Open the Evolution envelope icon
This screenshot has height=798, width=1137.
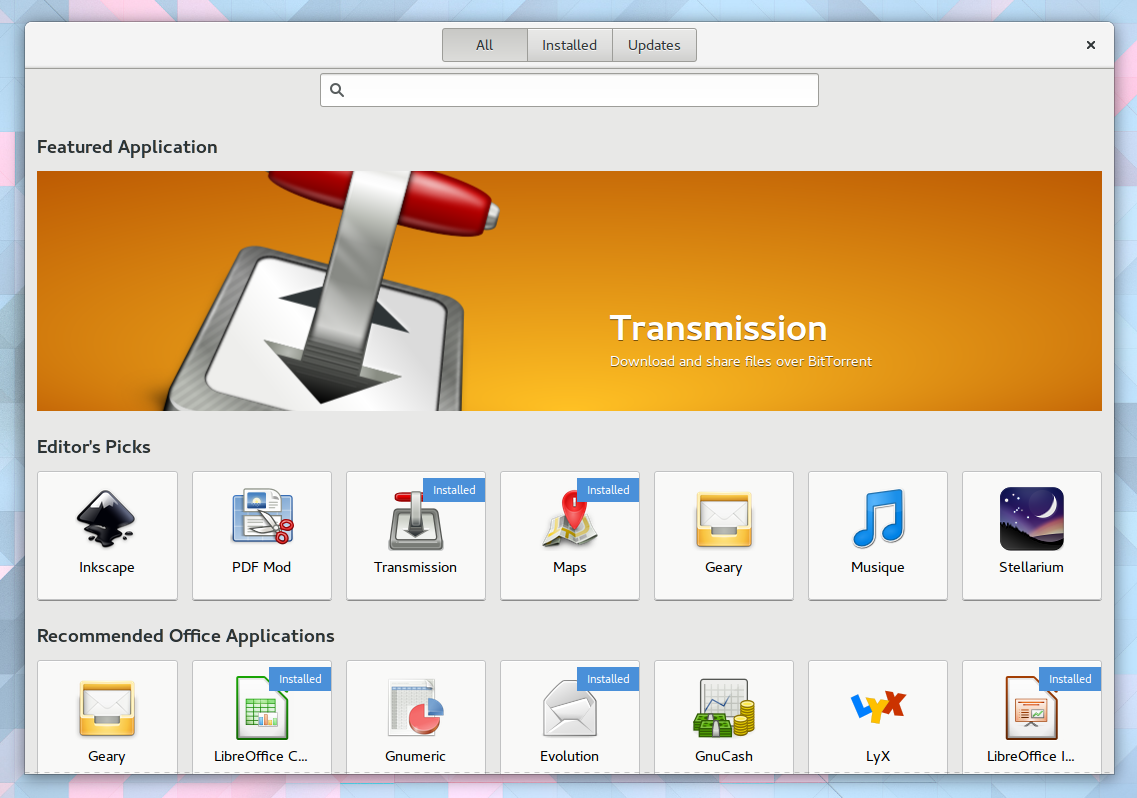coord(569,708)
